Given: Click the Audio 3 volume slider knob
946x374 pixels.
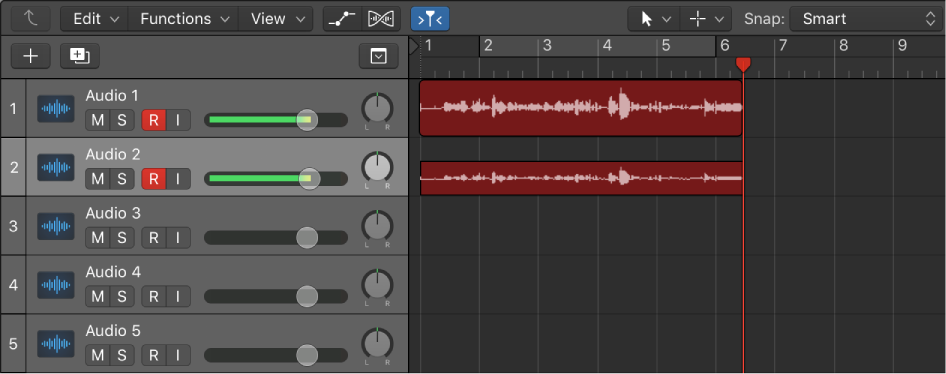Looking at the screenshot, I should click(307, 238).
